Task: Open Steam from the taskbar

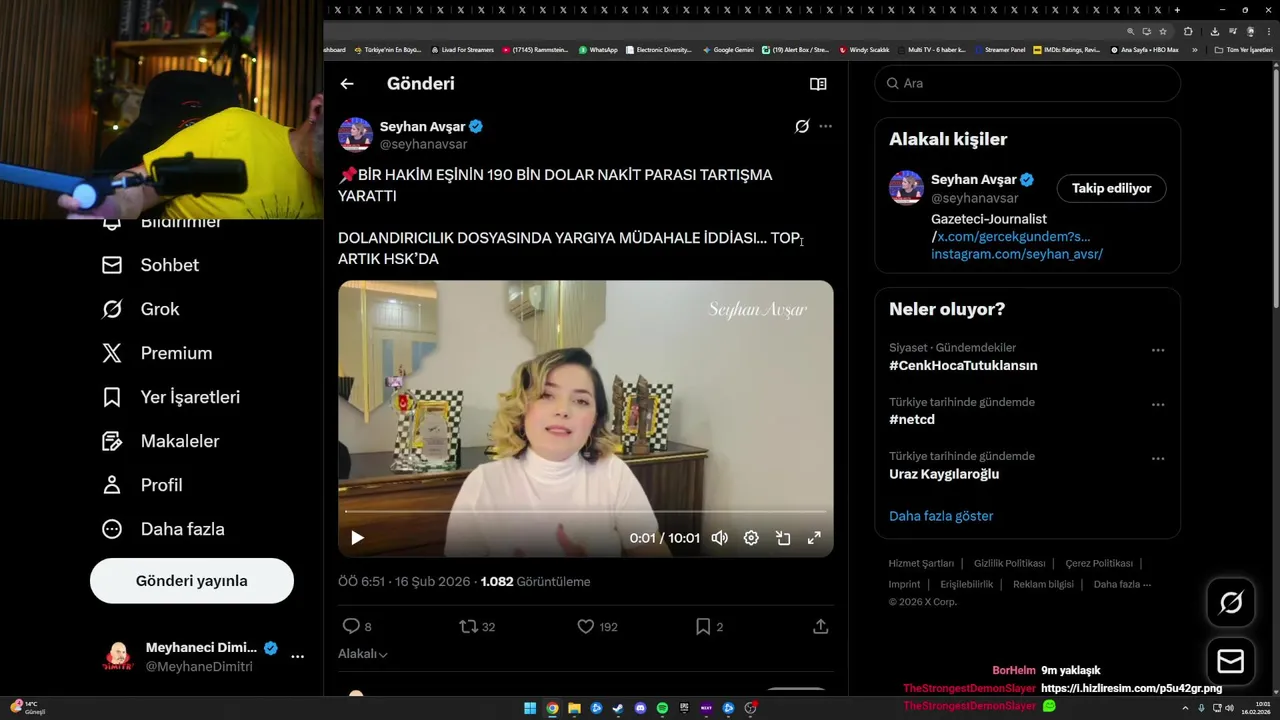Action: (x=619, y=709)
